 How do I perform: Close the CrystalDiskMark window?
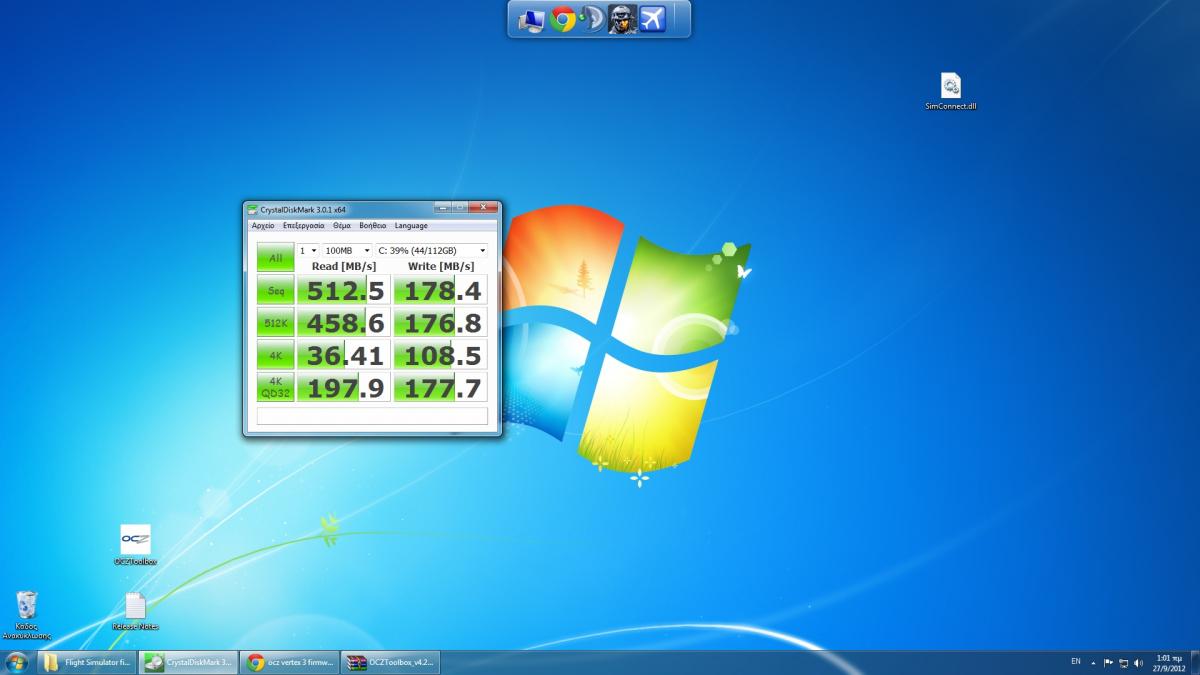tap(483, 208)
